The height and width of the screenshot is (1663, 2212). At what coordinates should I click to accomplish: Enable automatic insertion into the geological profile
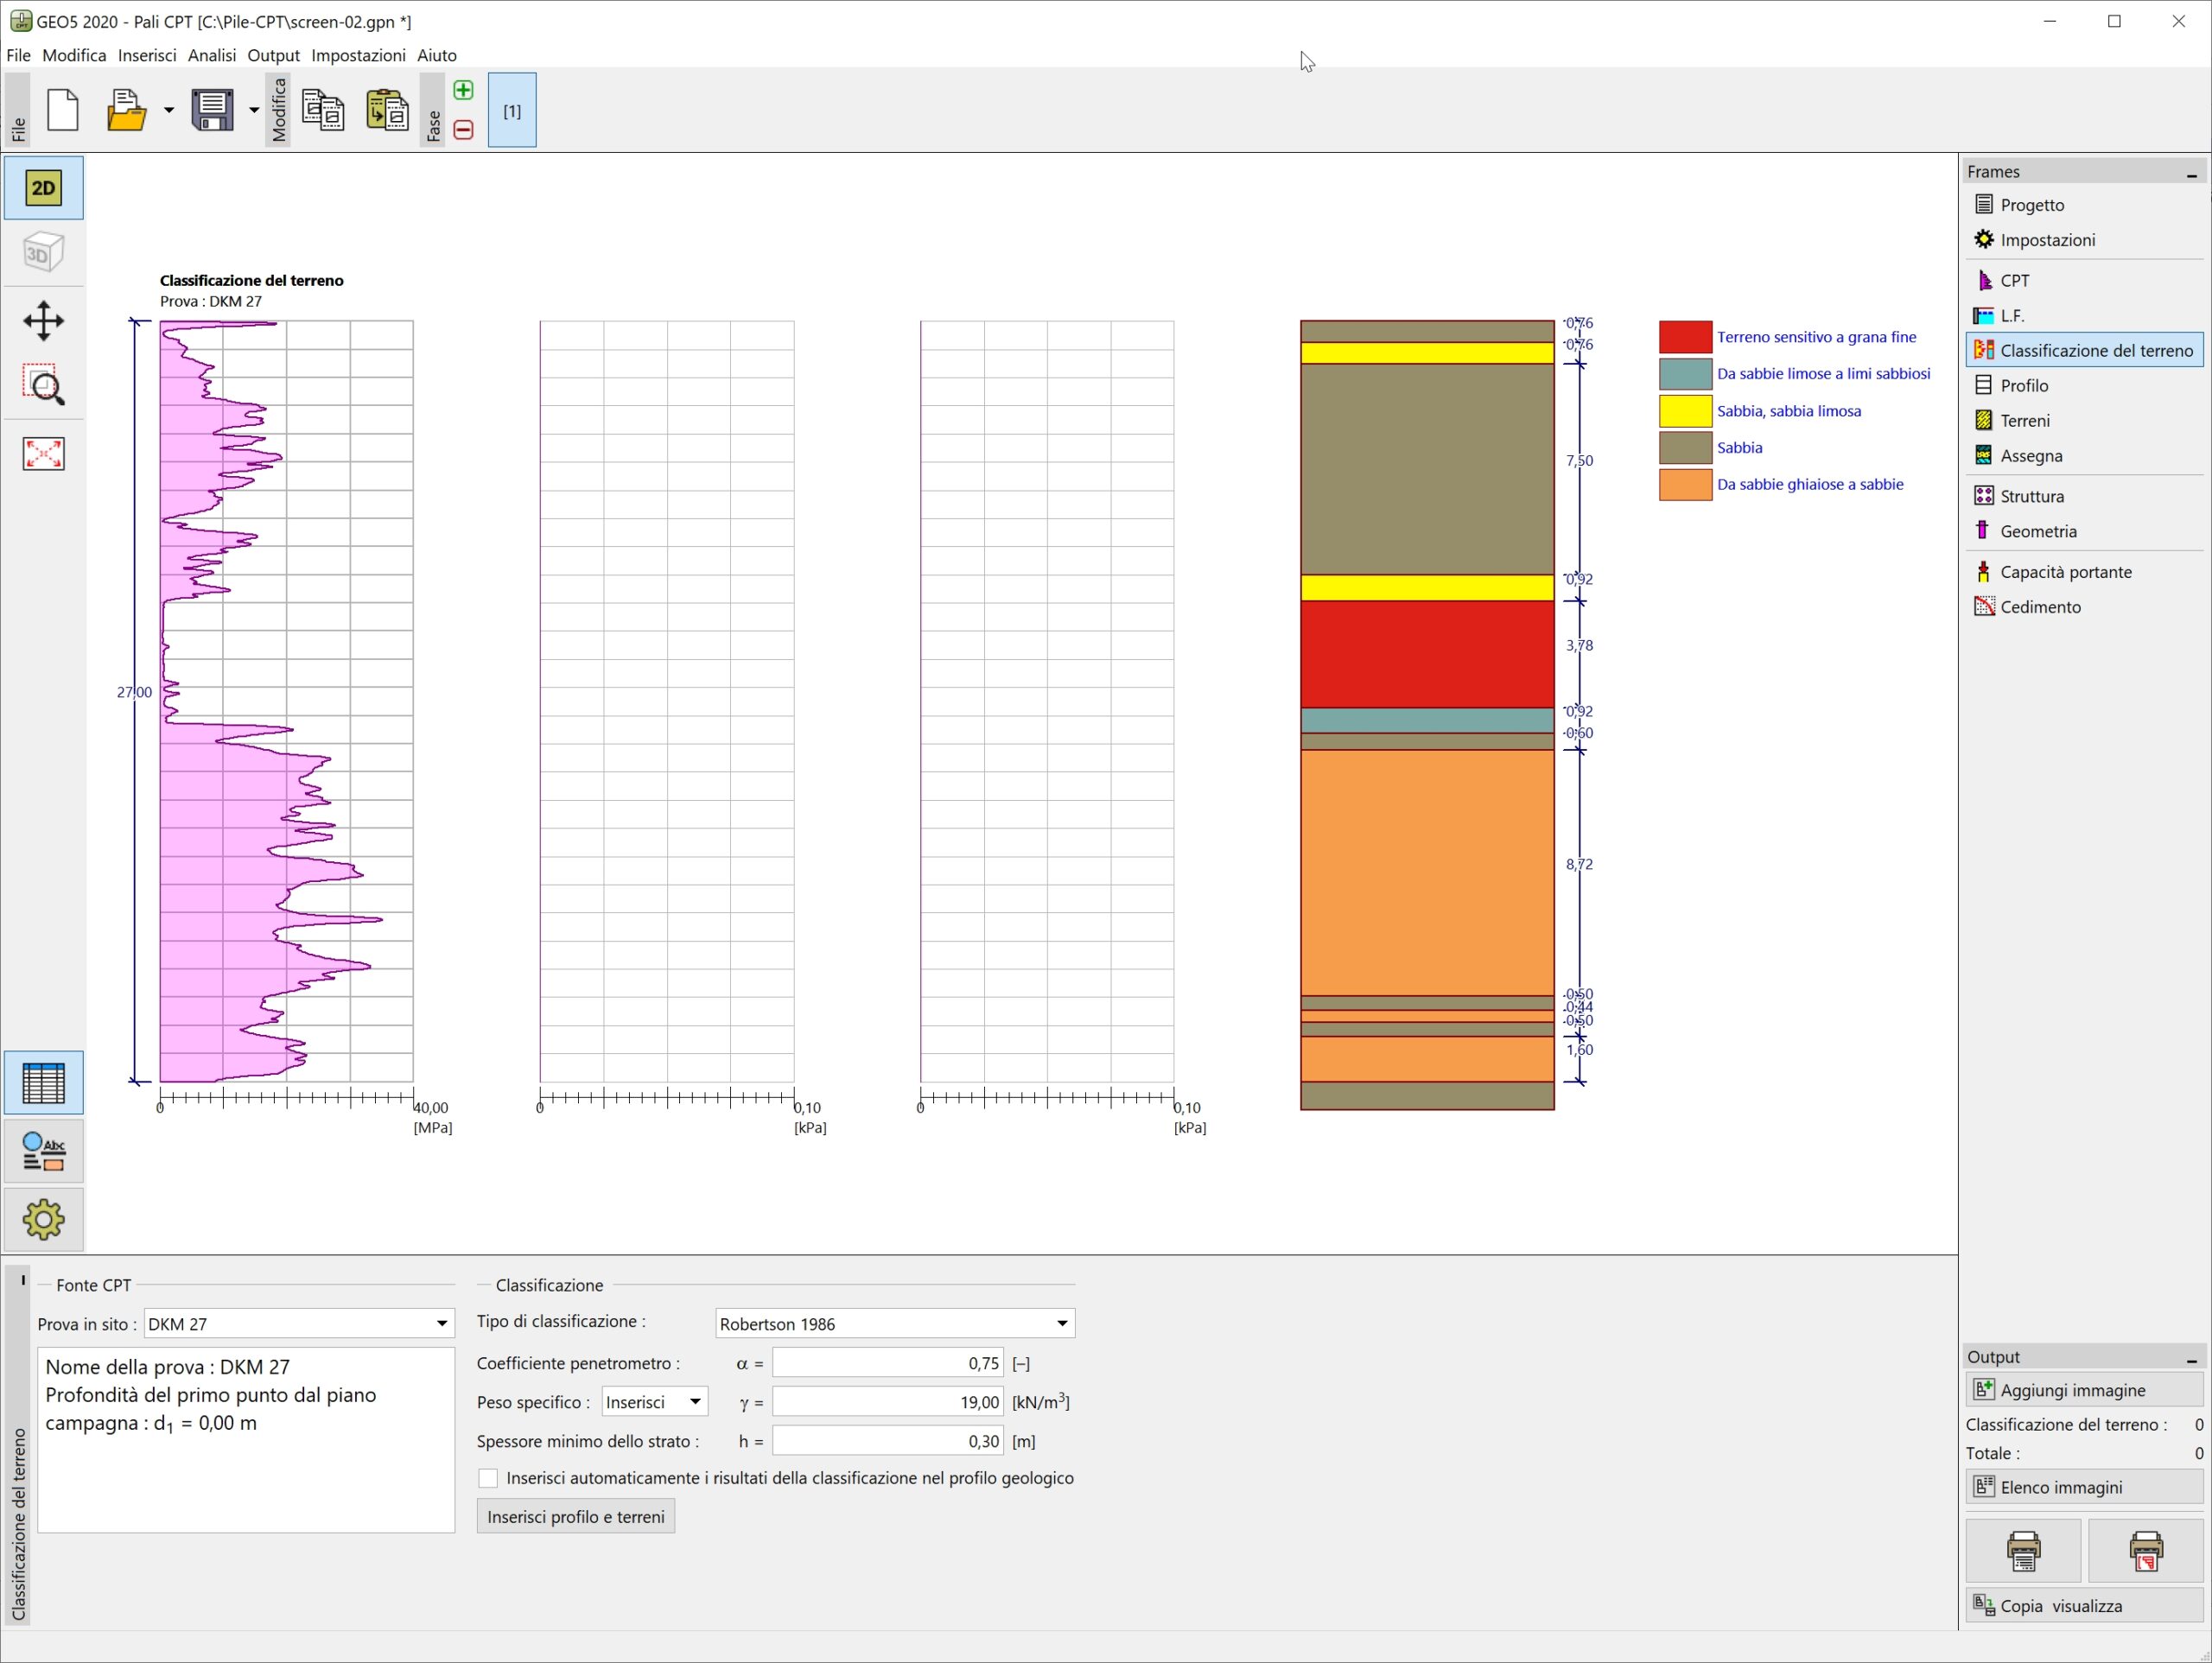[x=488, y=1478]
